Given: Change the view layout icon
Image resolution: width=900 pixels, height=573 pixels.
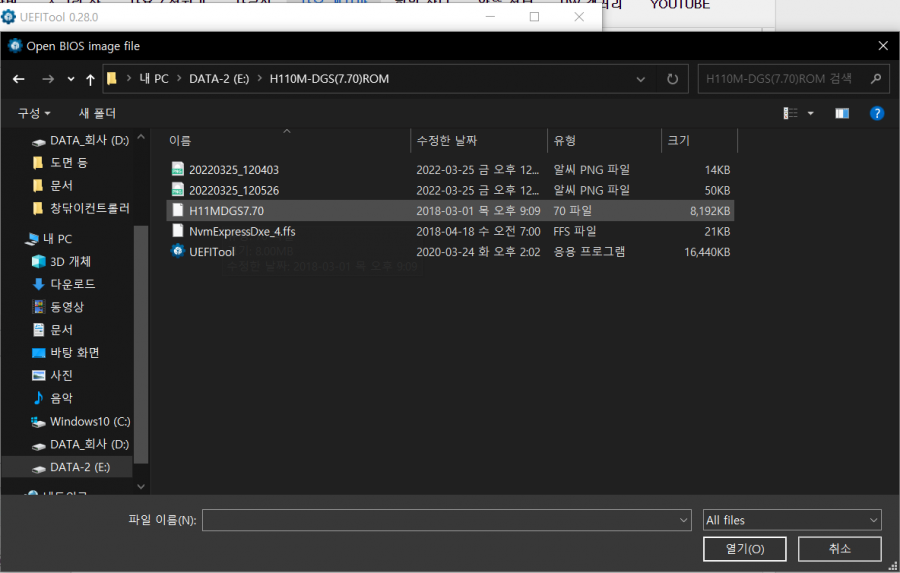Looking at the screenshot, I should click(x=790, y=113).
